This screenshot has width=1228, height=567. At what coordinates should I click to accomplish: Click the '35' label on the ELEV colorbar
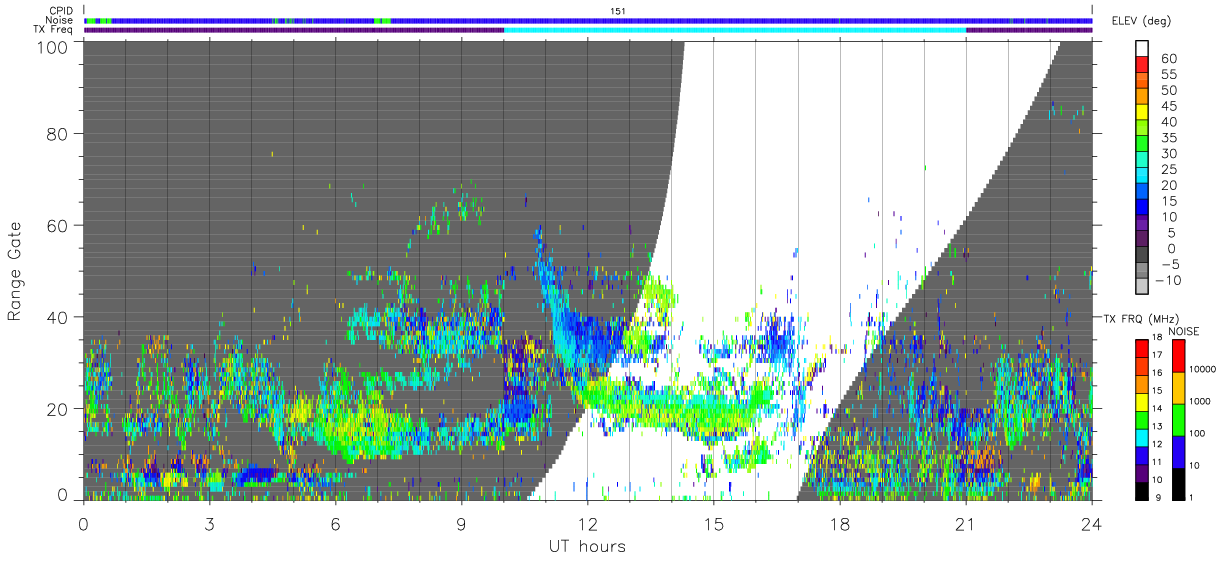(1169, 138)
